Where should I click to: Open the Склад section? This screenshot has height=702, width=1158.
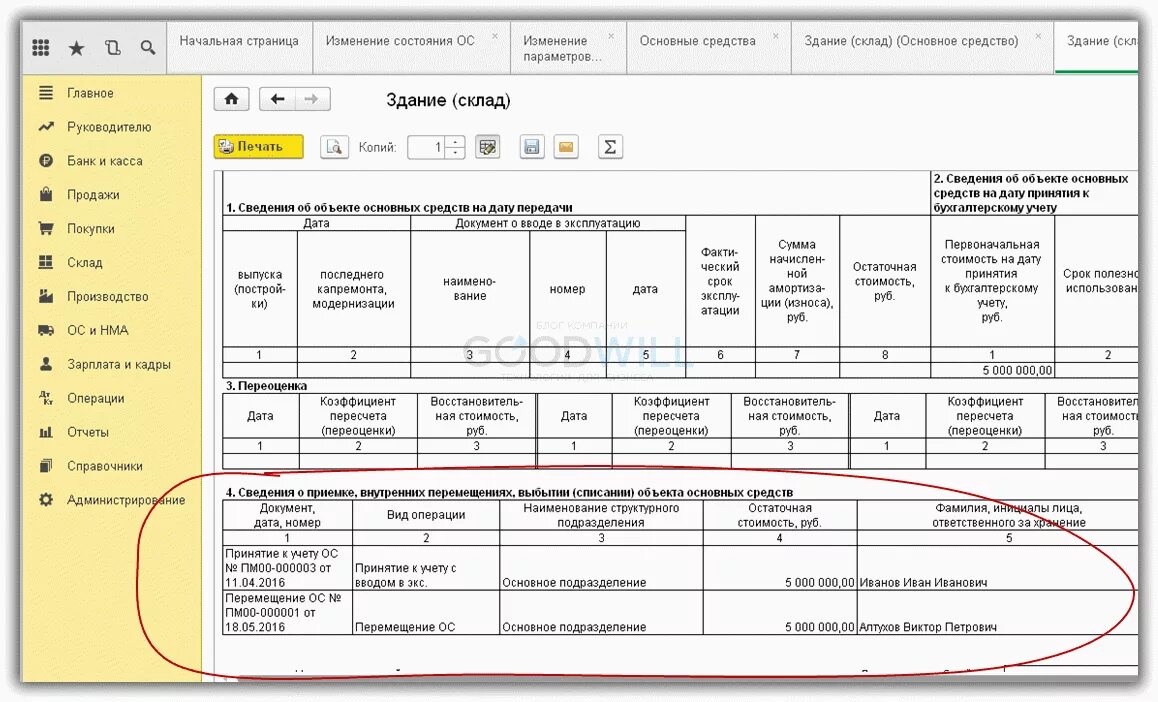coord(85,263)
